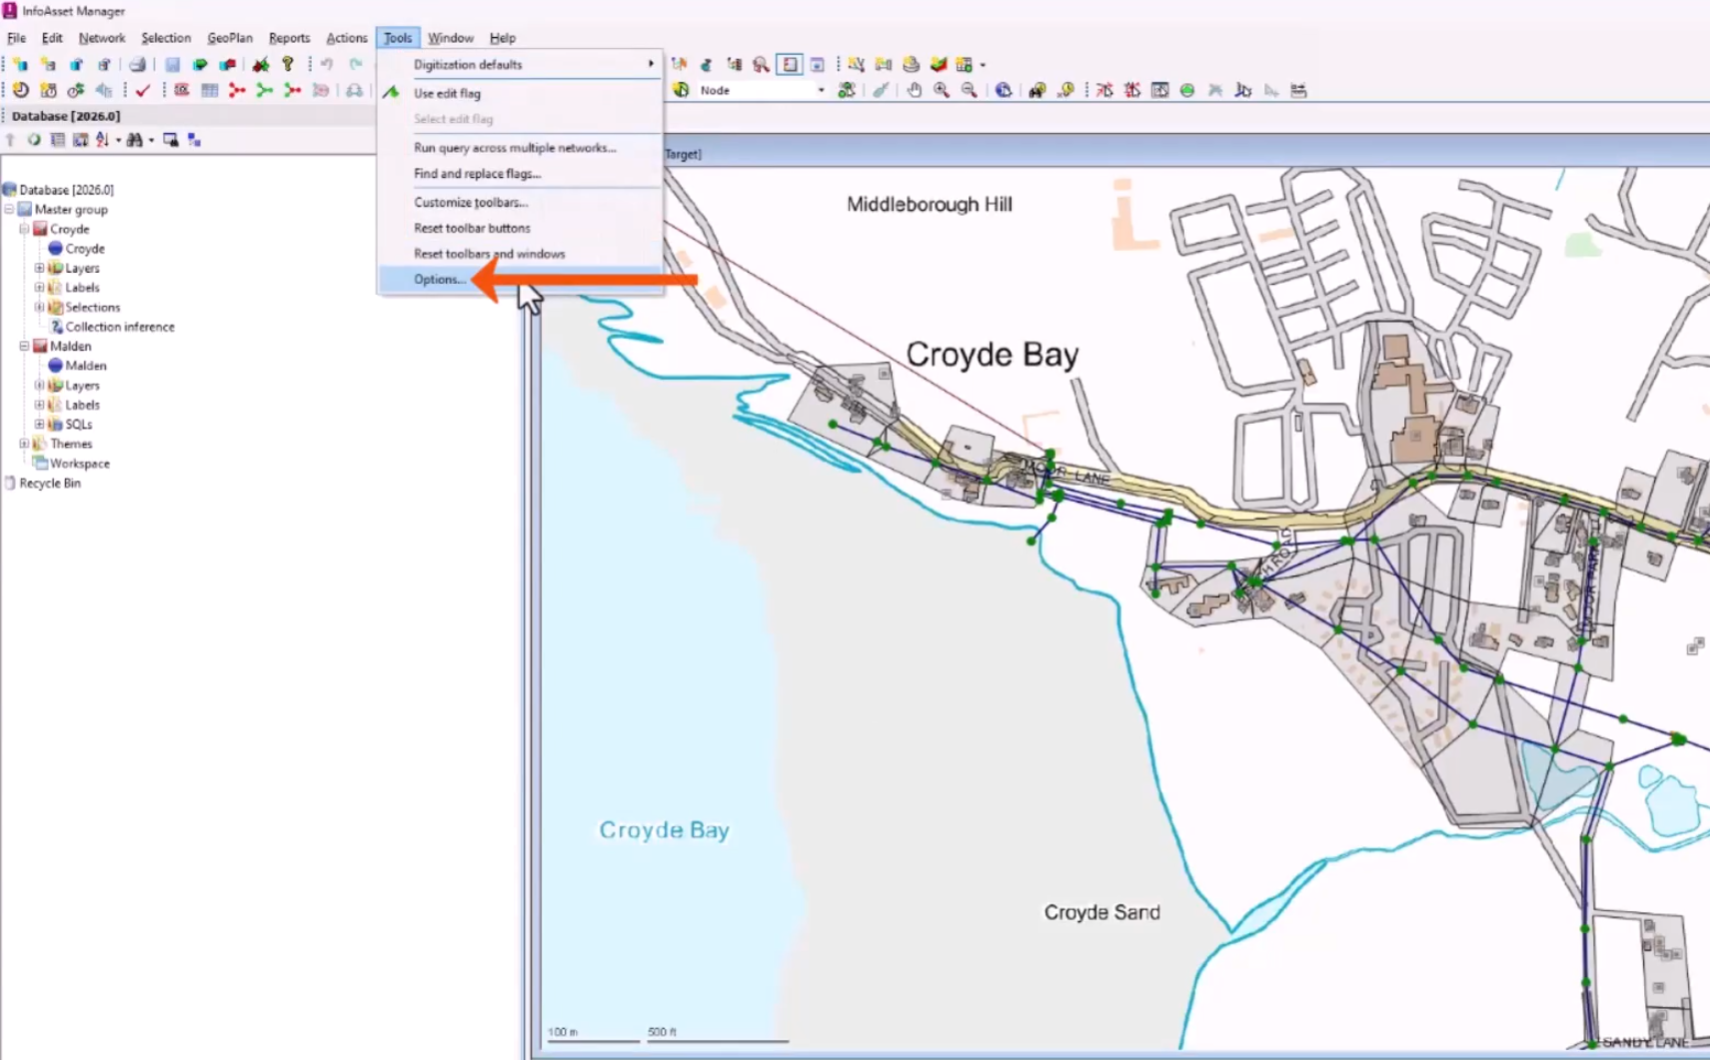This screenshot has width=1710, height=1060.
Task: Select Recycle Bin in the database tree
Action: click(x=50, y=483)
